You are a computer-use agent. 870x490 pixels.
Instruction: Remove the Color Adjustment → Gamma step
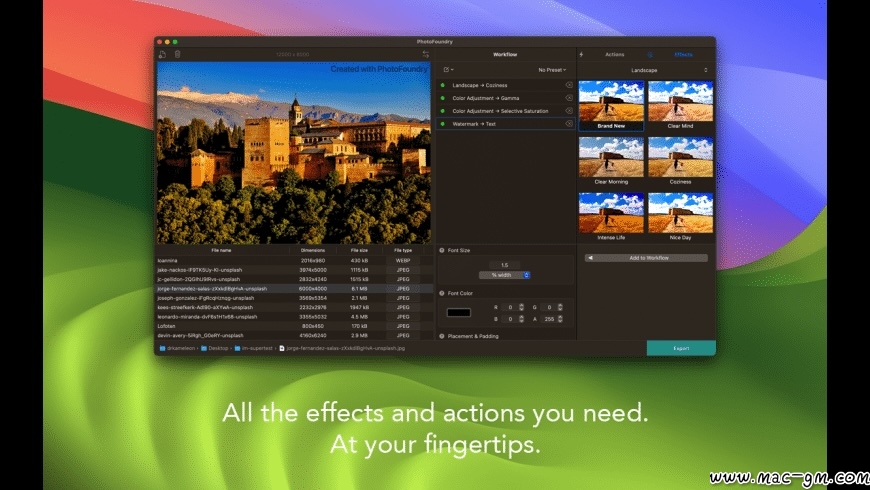[x=569, y=98]
